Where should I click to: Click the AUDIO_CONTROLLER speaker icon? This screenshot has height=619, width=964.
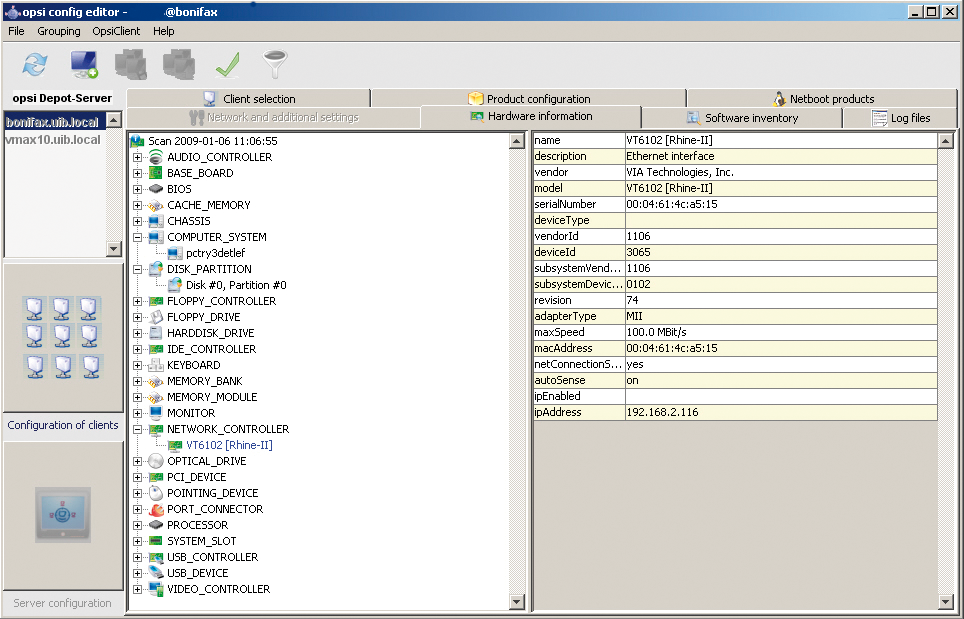pyautogui.click(x=156, y=157)
